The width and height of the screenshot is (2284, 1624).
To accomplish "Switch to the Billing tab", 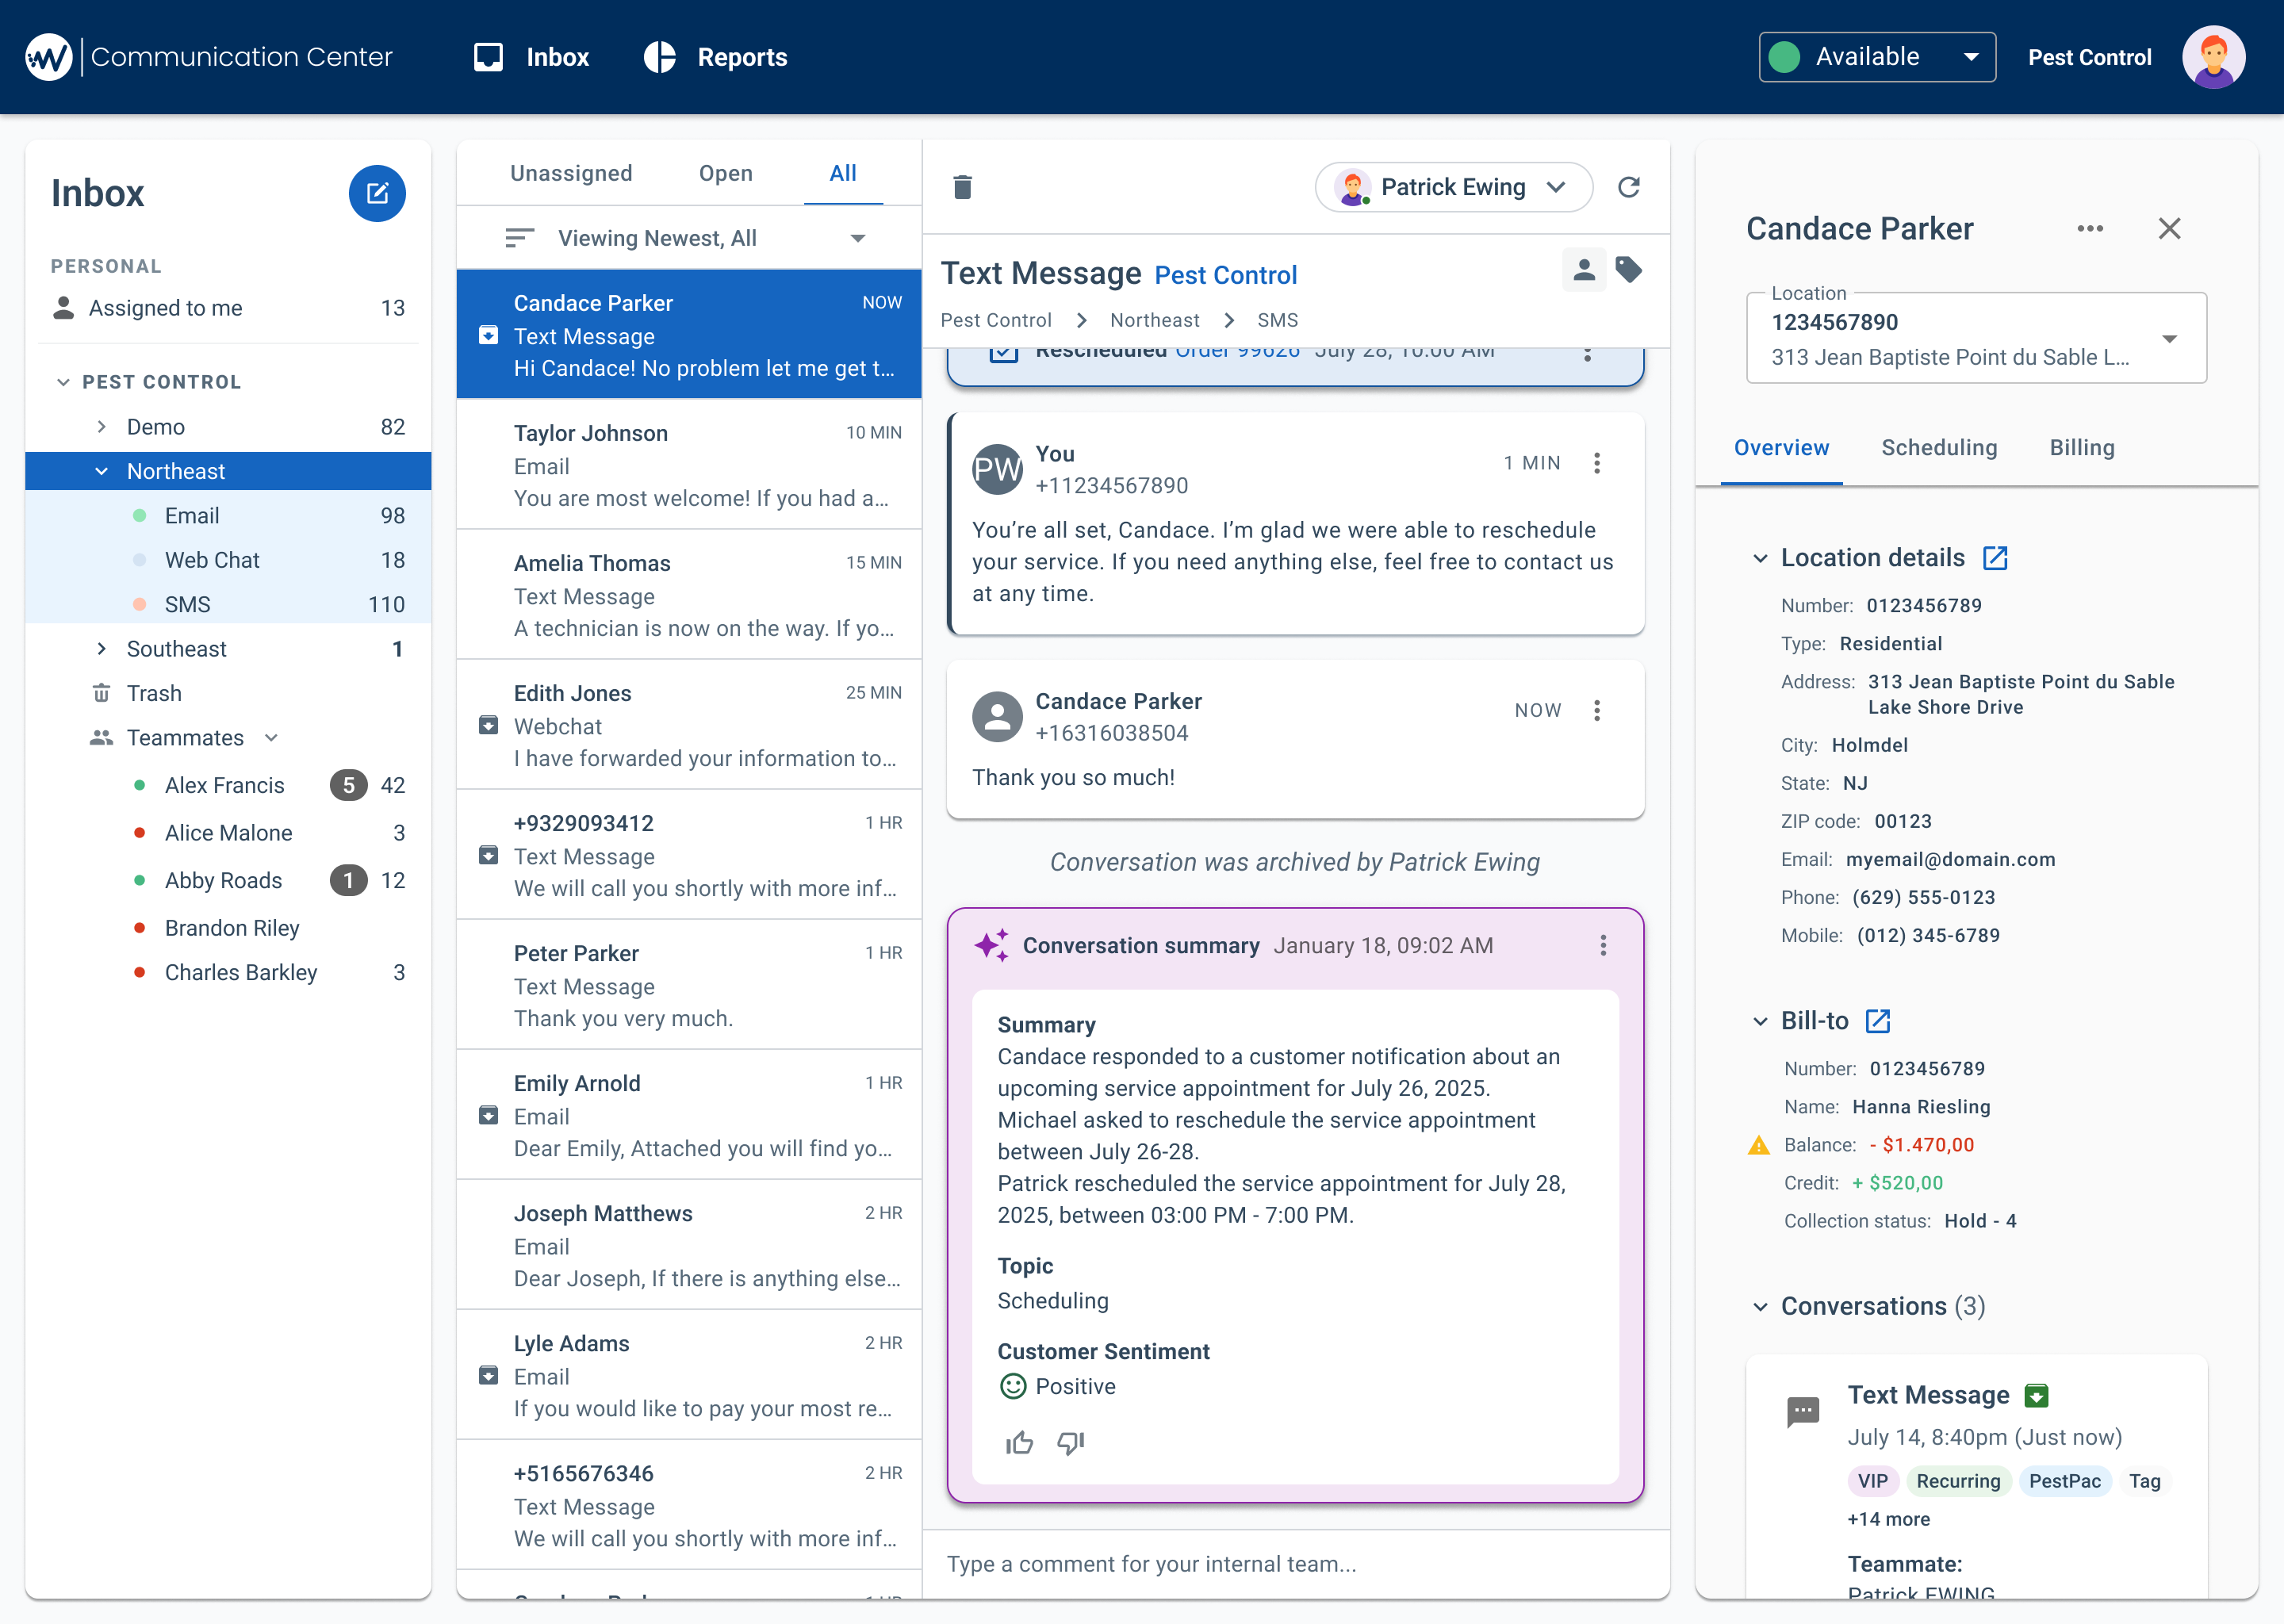I will point(2081,447).
